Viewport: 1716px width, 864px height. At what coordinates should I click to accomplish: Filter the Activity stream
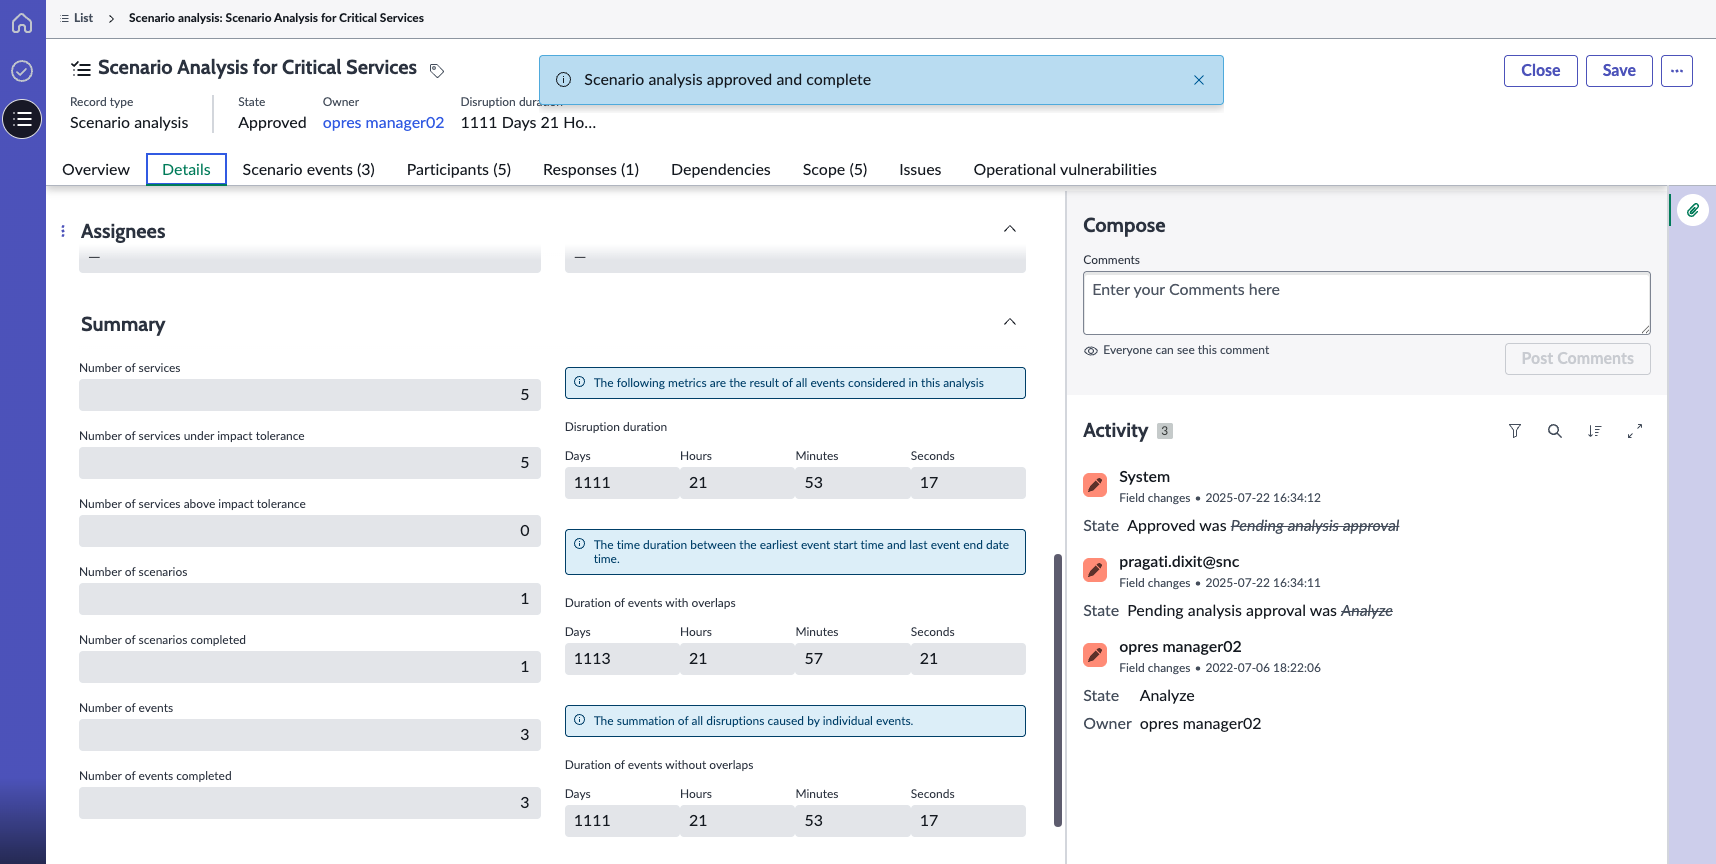coord(1515,431)
